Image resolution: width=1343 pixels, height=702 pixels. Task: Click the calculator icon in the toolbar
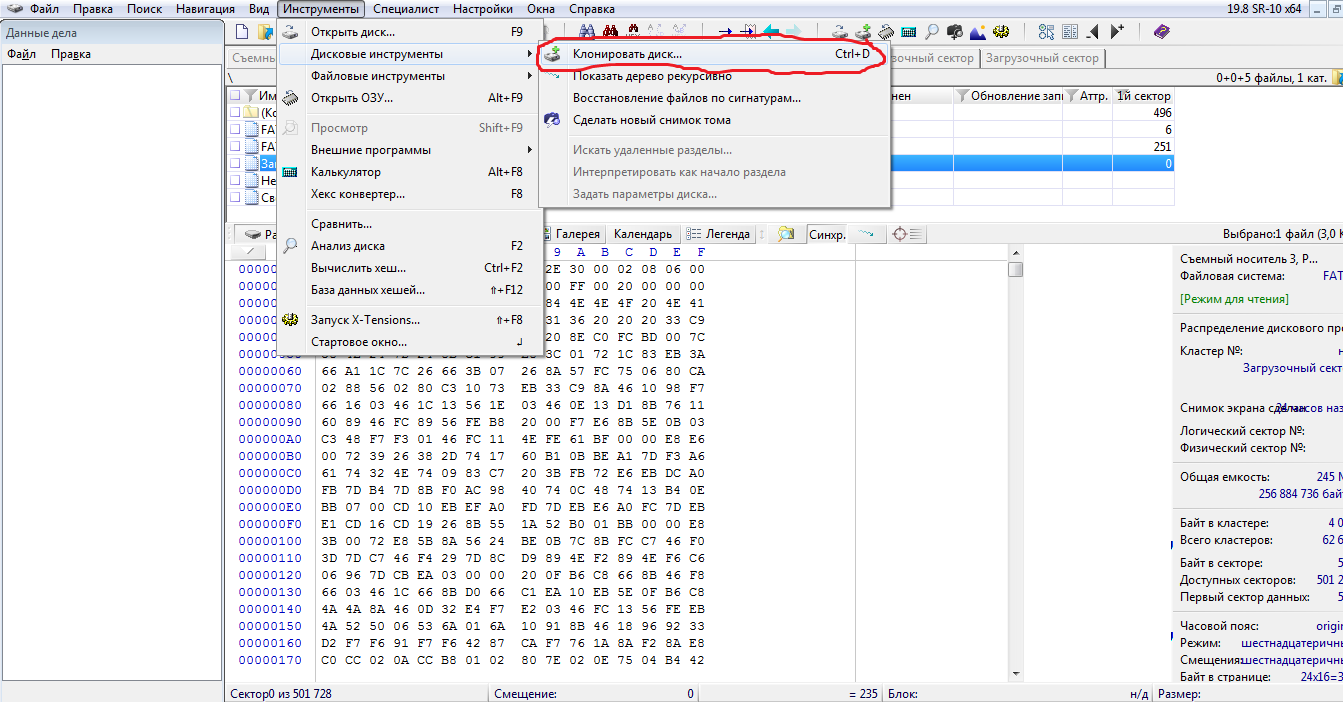[x=909, y=32]
